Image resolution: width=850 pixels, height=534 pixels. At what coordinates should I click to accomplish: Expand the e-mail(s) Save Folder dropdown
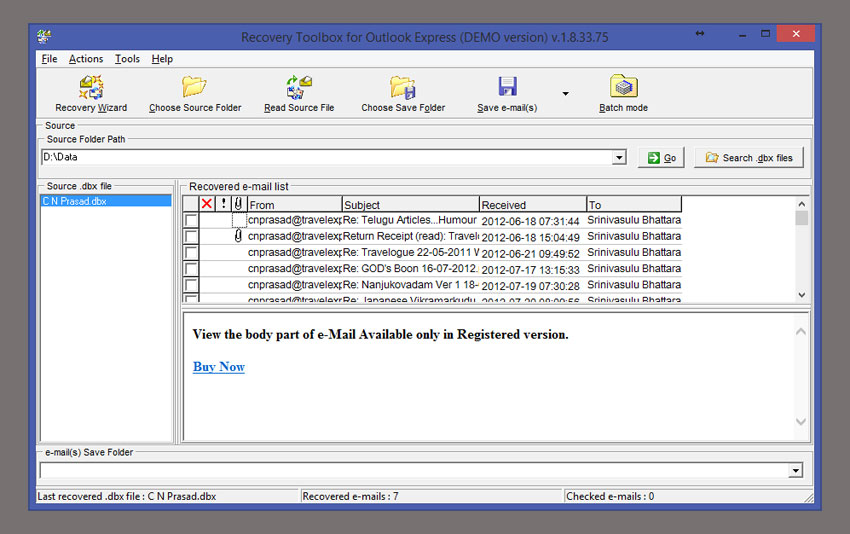pyautogui.click(x=795, y=470)
